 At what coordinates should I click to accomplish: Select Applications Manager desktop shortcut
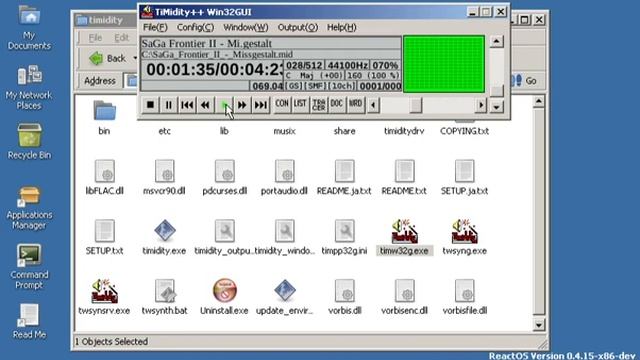[29, 208]
